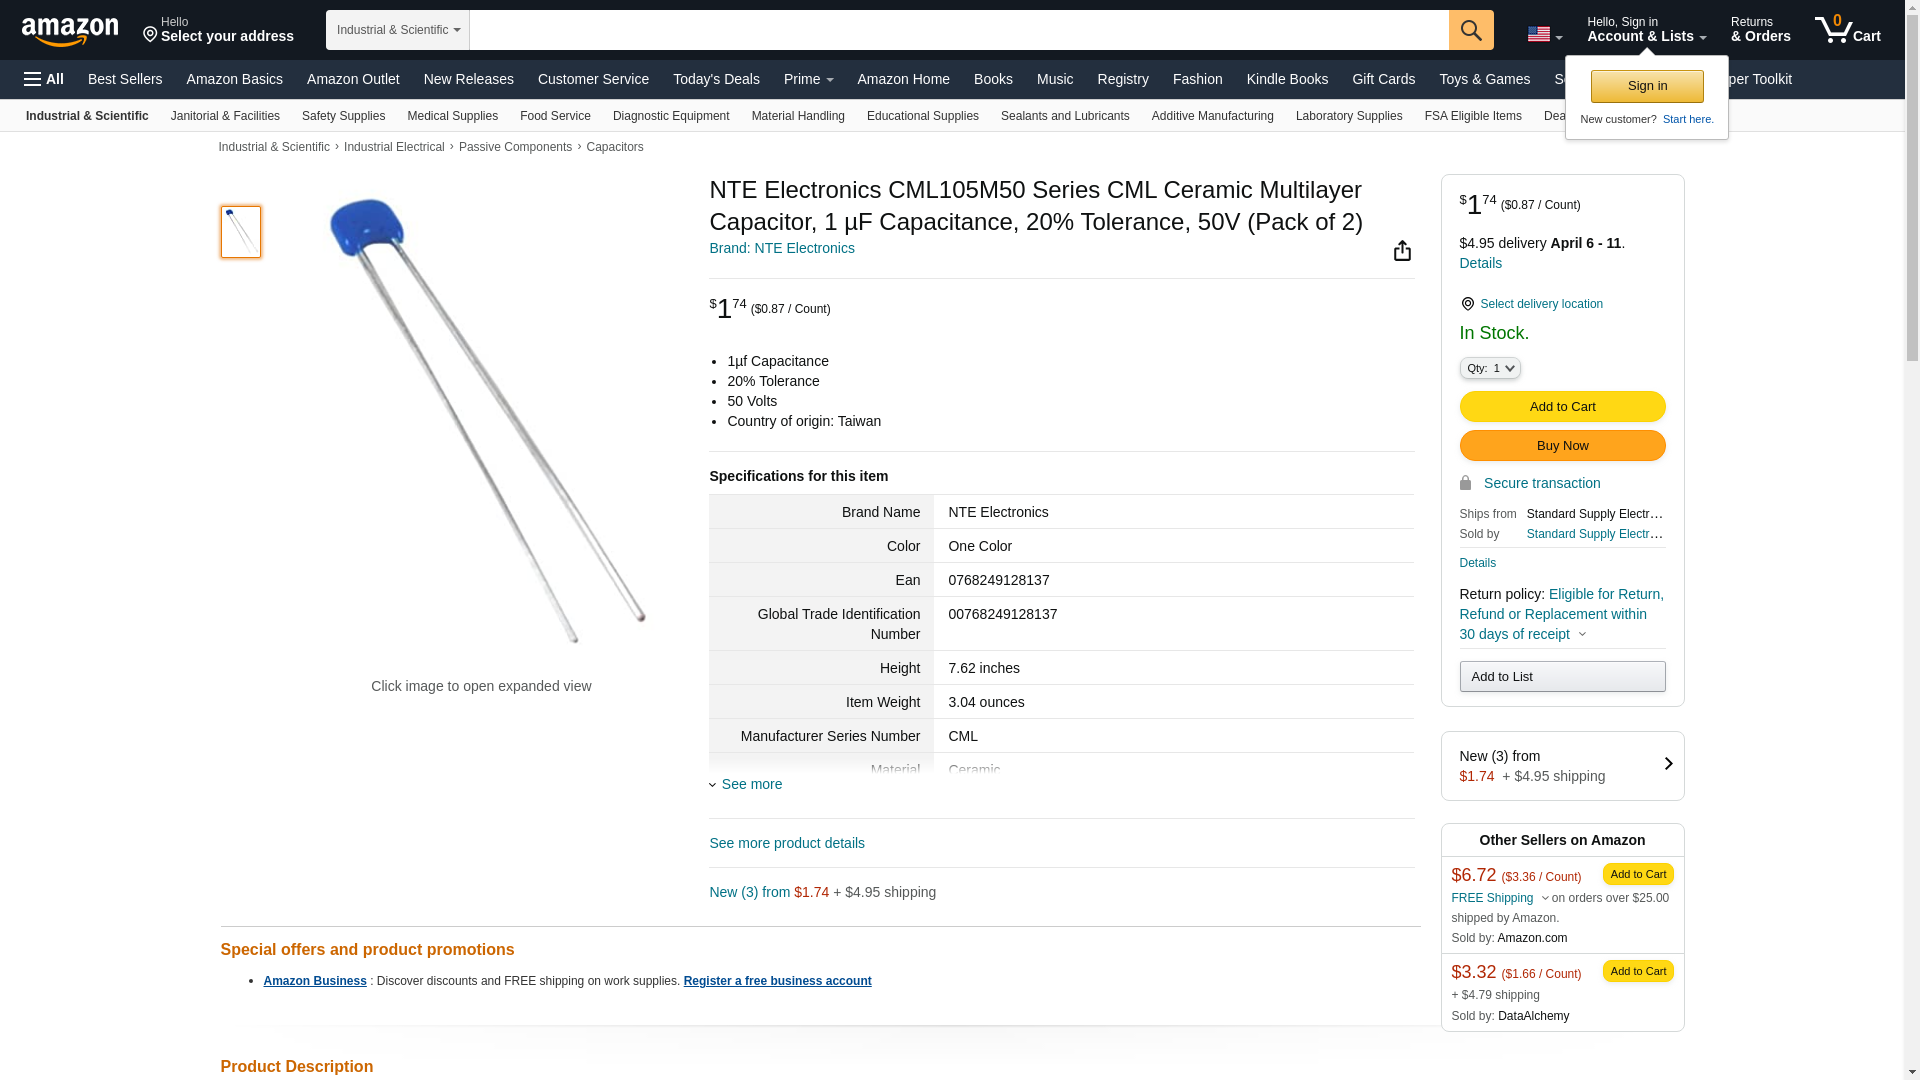The height and width of the screenshot is (1080, 1920).
Task: Click the search magnifier button
Action: tap(1470, 30)
